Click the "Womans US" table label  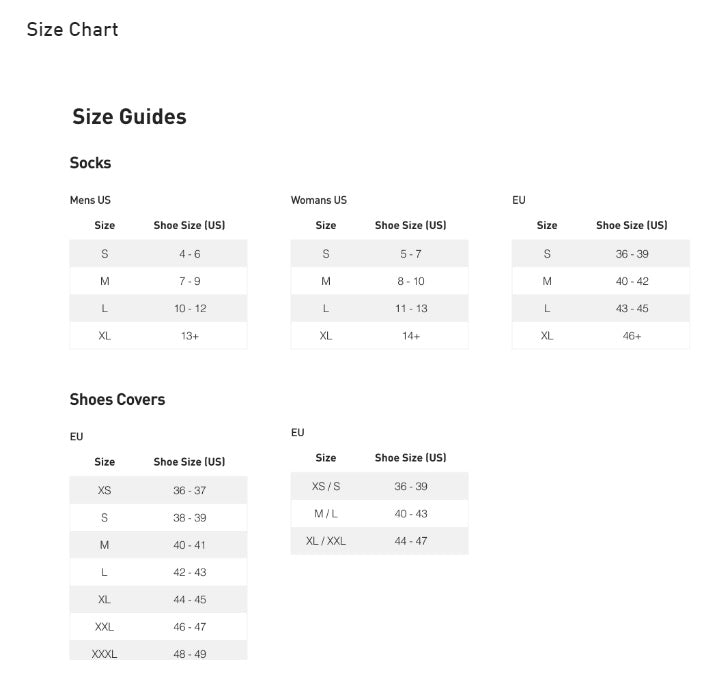[x=319, y=200]
